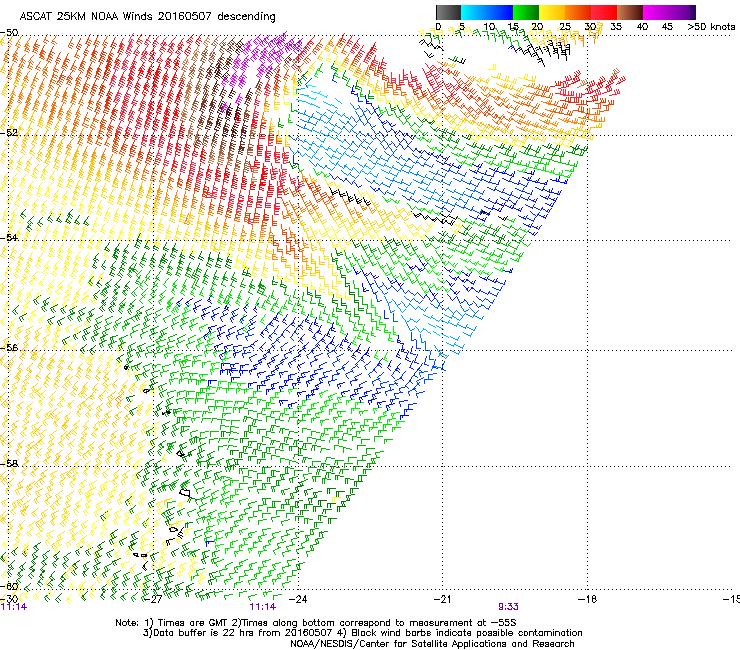740x650 pixels.
Task: Click the legend value 45
Action: pyautogui.click(x=667, y=27)
